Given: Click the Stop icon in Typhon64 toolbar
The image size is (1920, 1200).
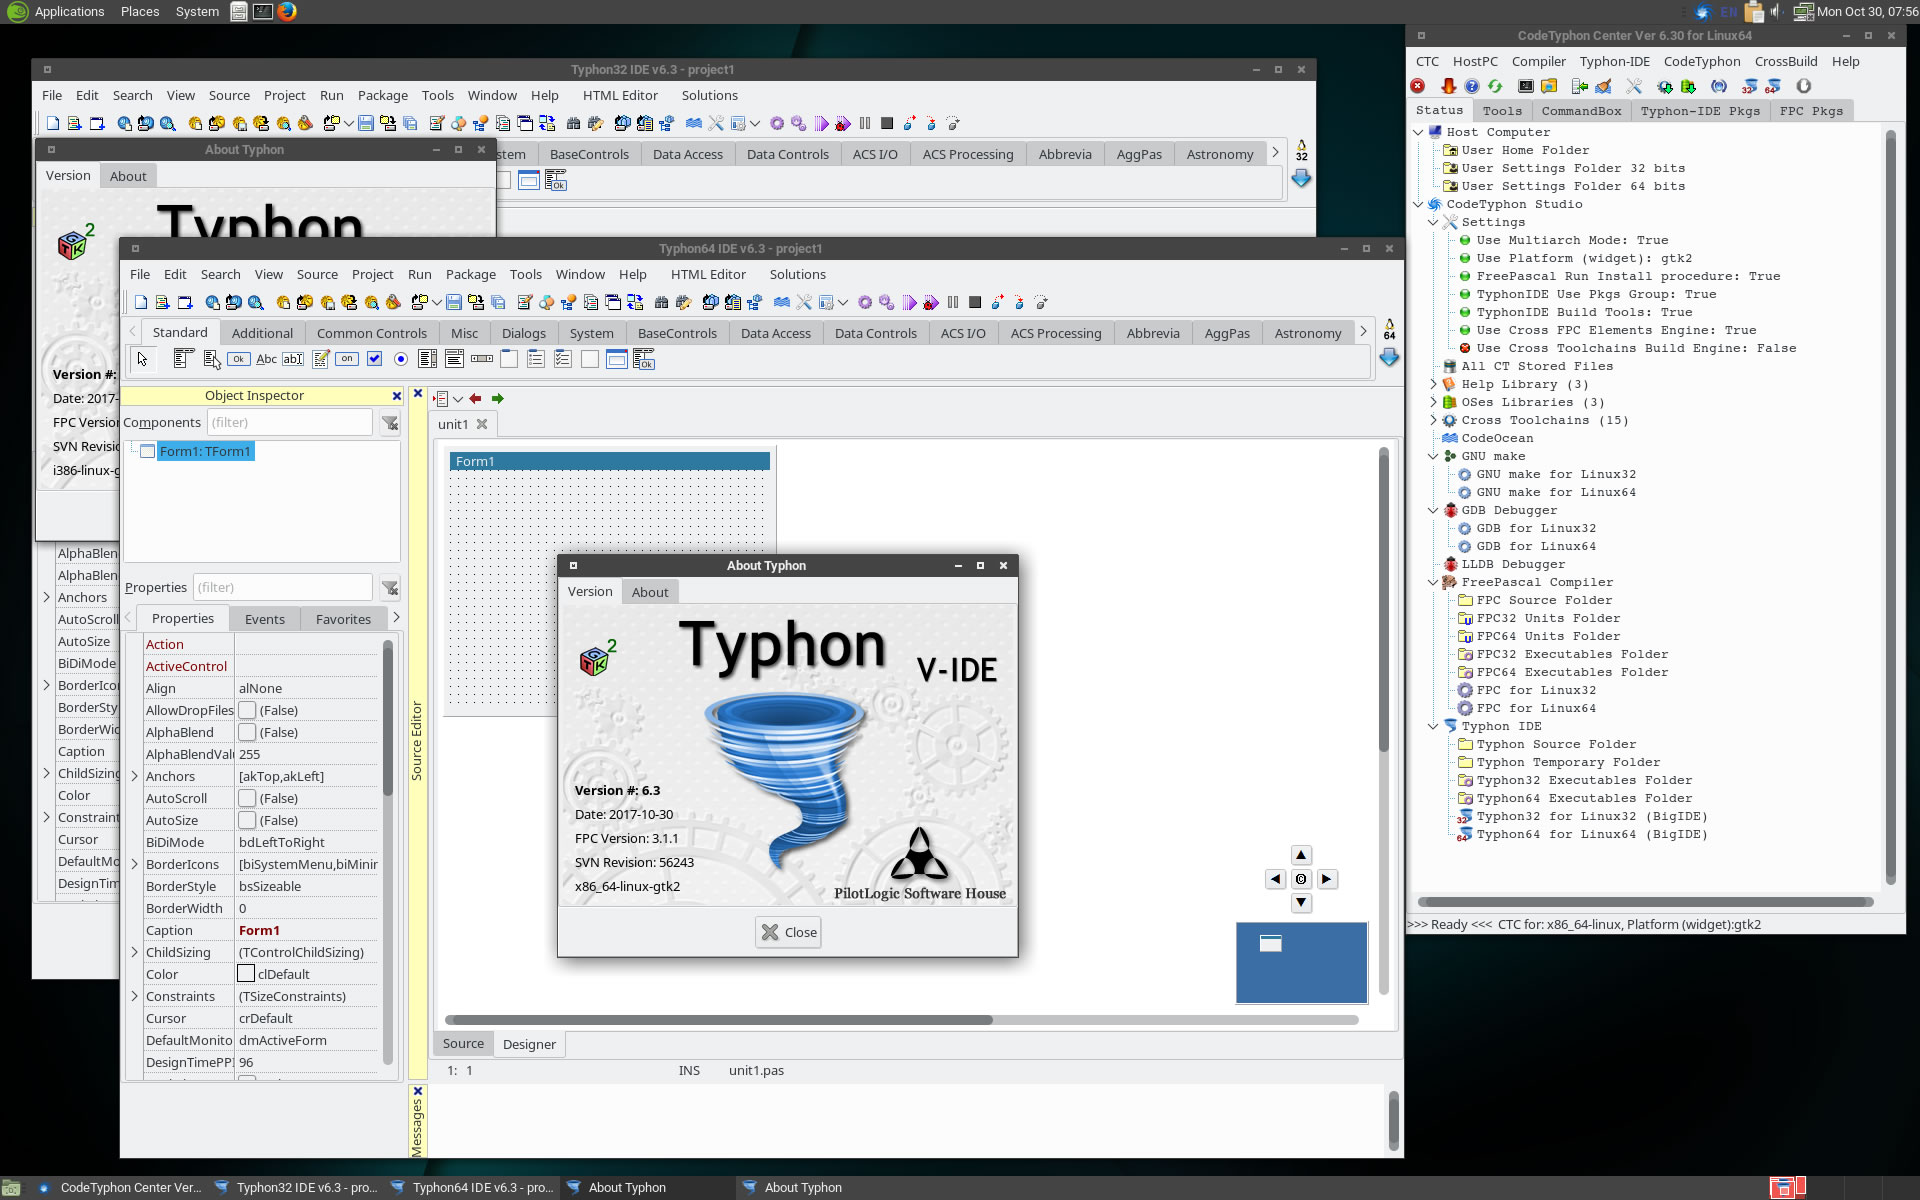Looking at the screenshot, I should pos(975,302).
